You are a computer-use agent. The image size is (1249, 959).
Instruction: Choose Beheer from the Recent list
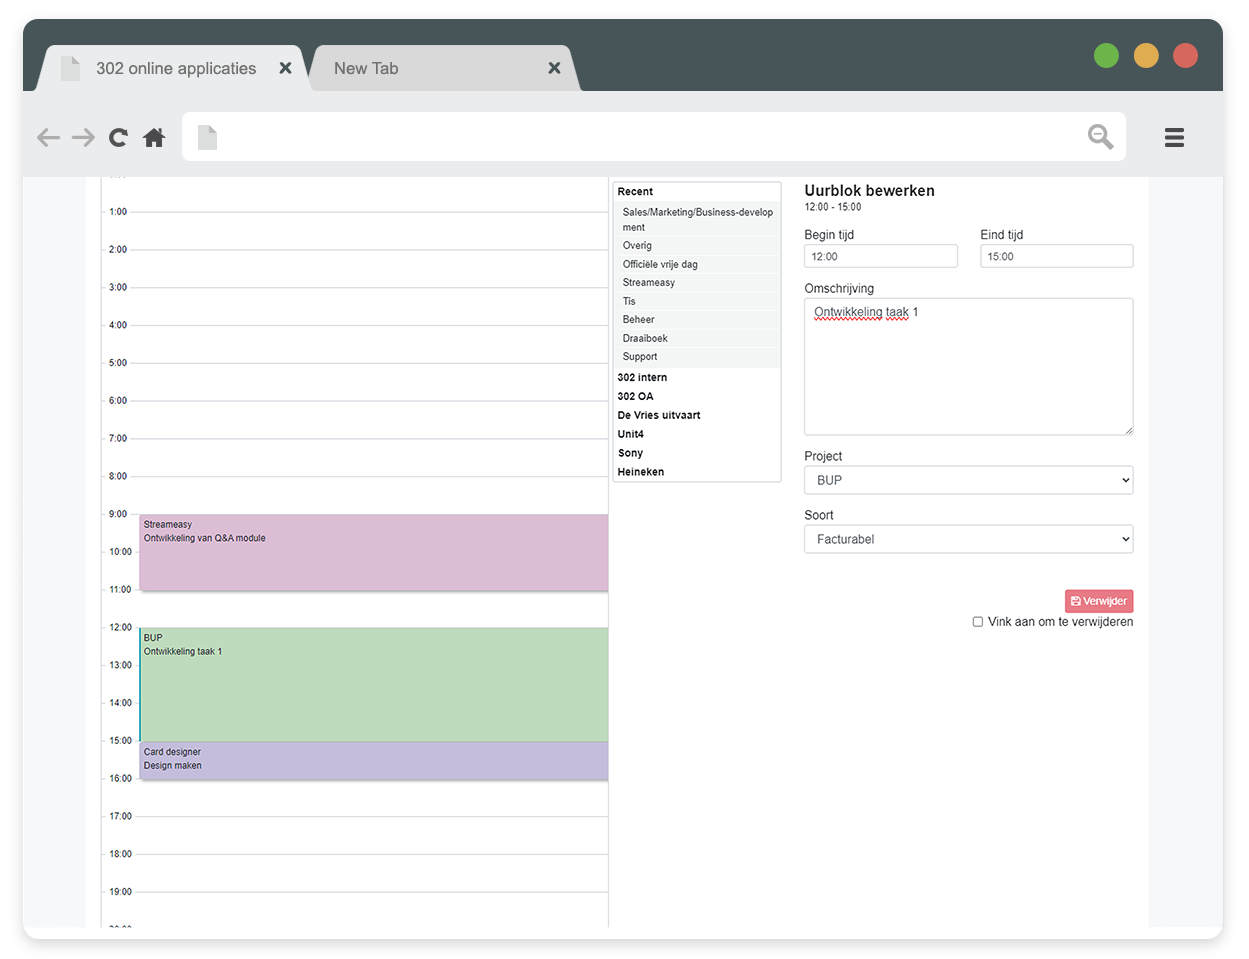(x=697, y=319)
